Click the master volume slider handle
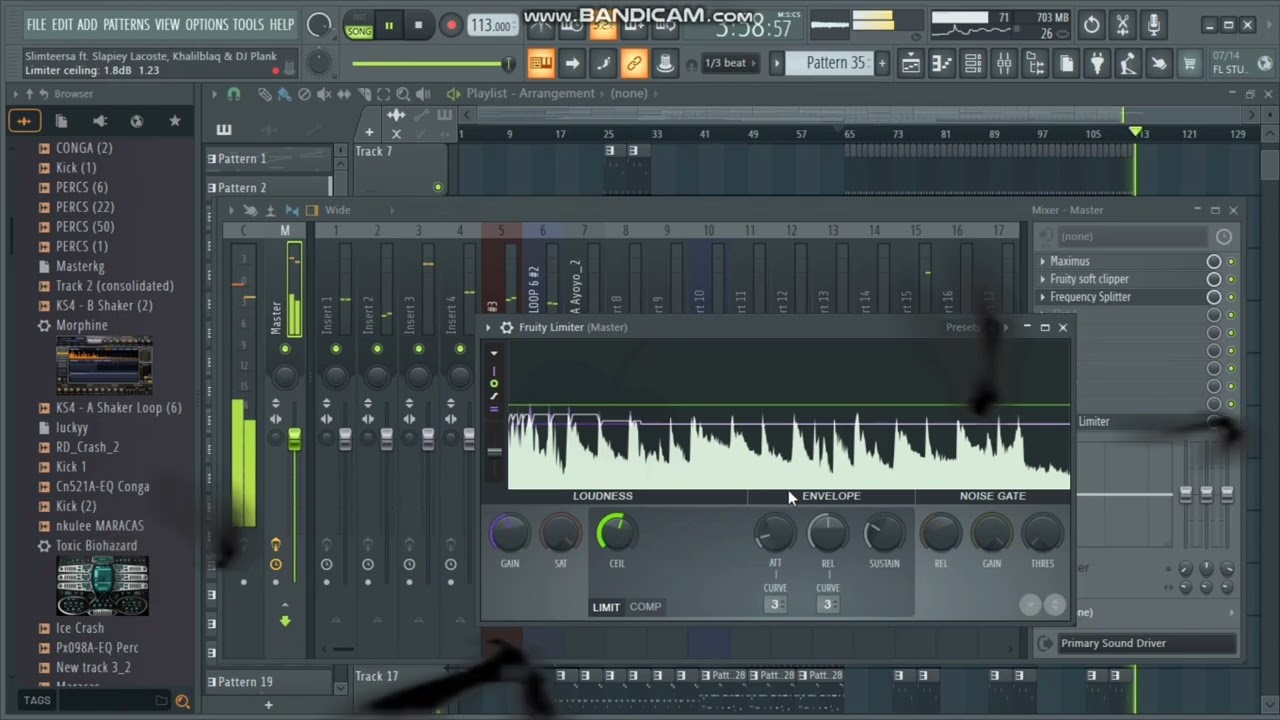 tap(508, 64)
